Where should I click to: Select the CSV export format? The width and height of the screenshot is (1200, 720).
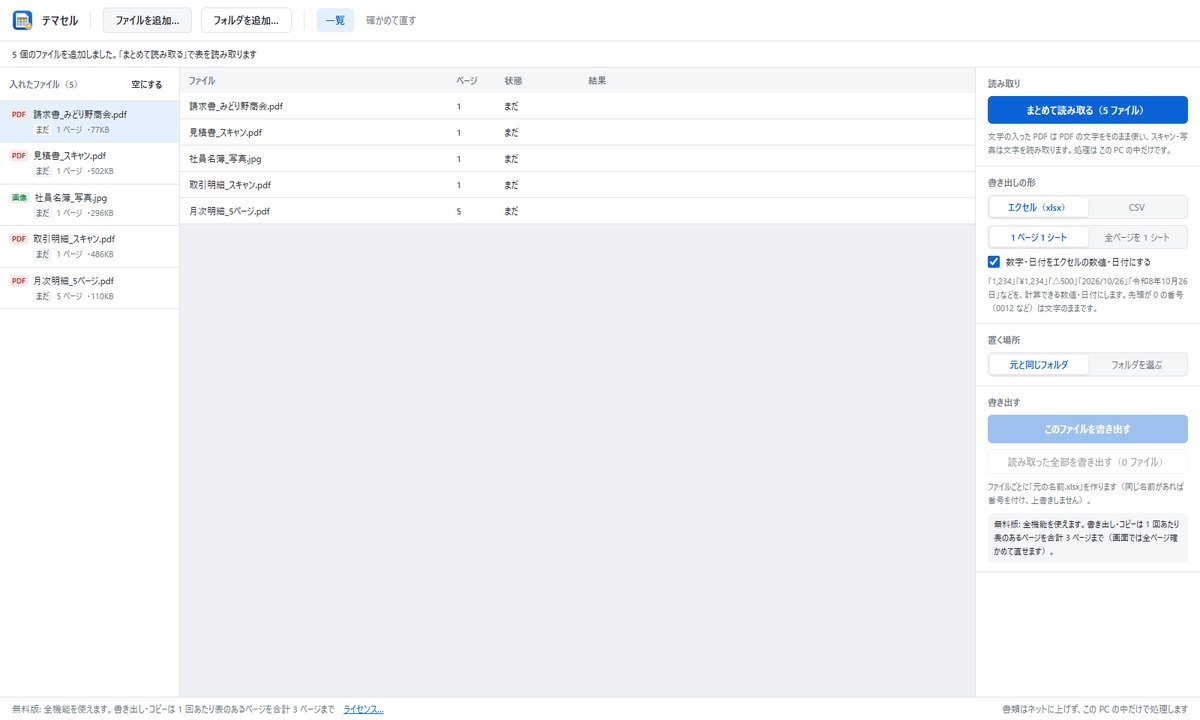pyautogui.click(x=1137, y=207)
